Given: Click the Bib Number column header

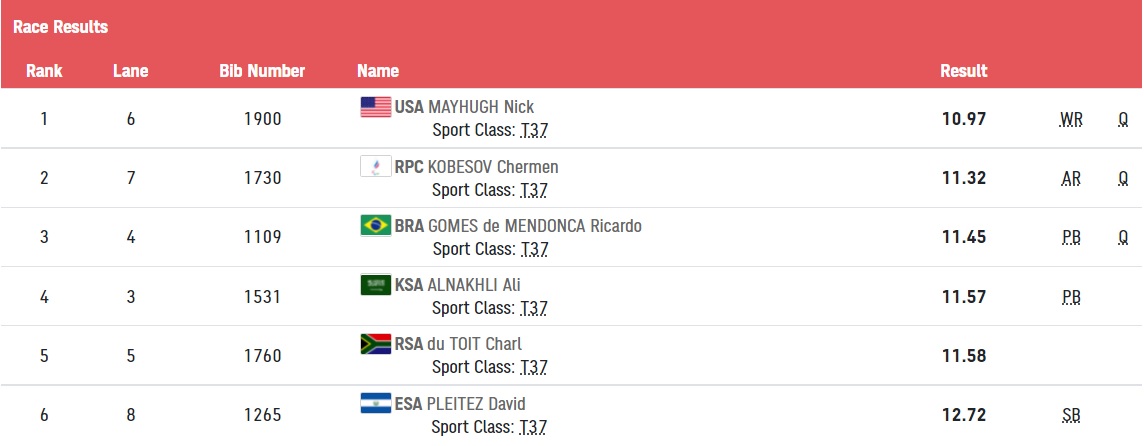Looking at the screenshot, I should 262,71.
